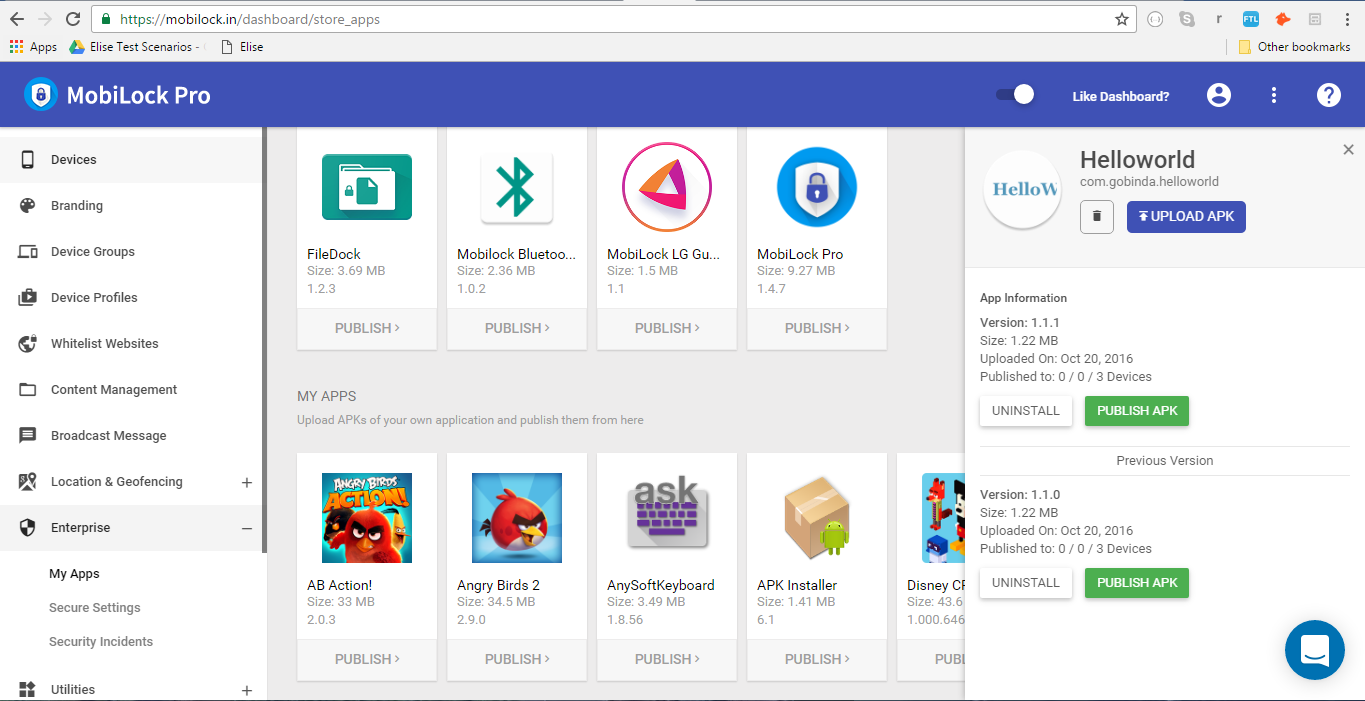Viewport: 1365px width, 701px height.
Task: Select Whitelist Websites in the sidebar
Action: click(131, 344)
